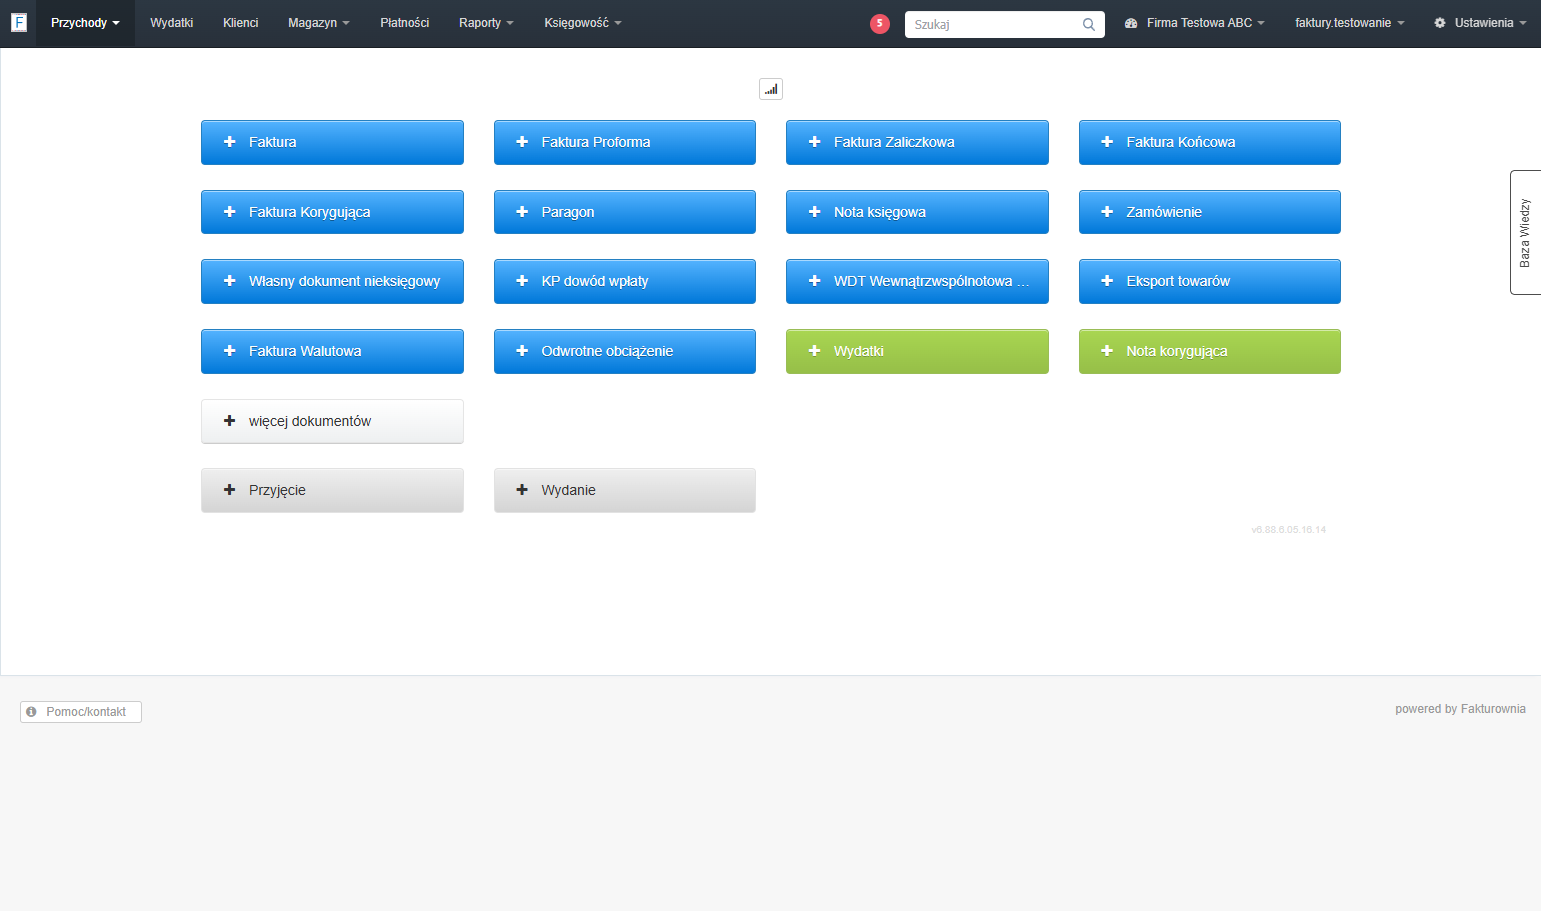The height and width of the screenshot is (911, 1541).
Task: Open the Płatności menu item
Action: [404, 23]
